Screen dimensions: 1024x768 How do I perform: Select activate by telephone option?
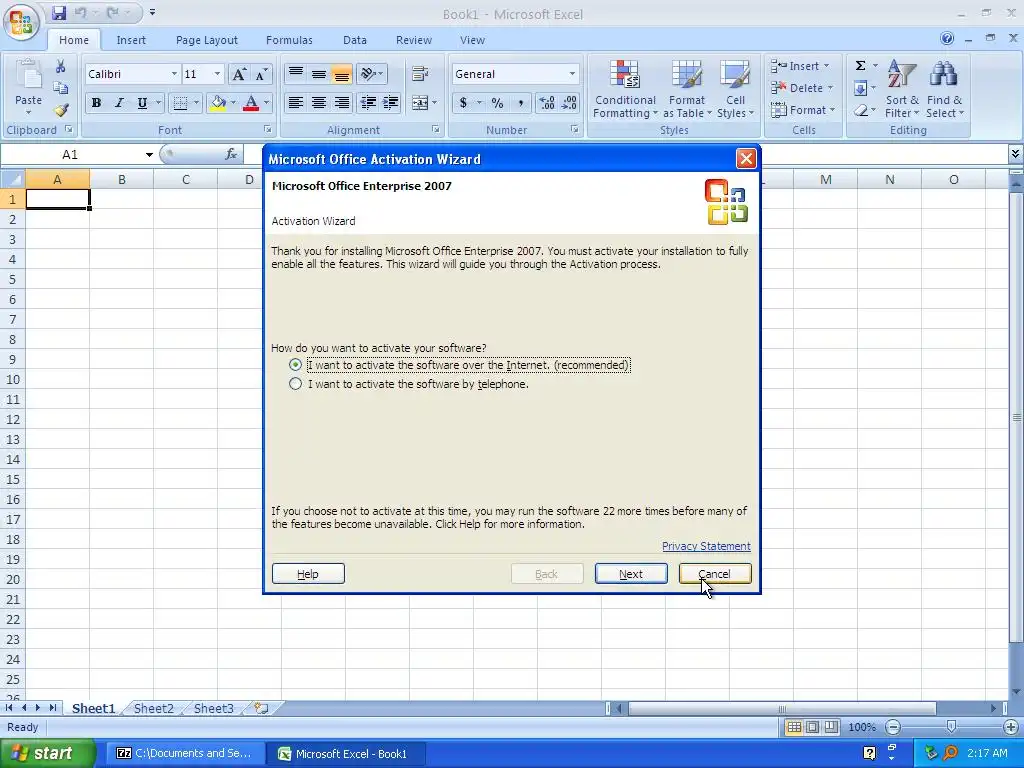295,383
